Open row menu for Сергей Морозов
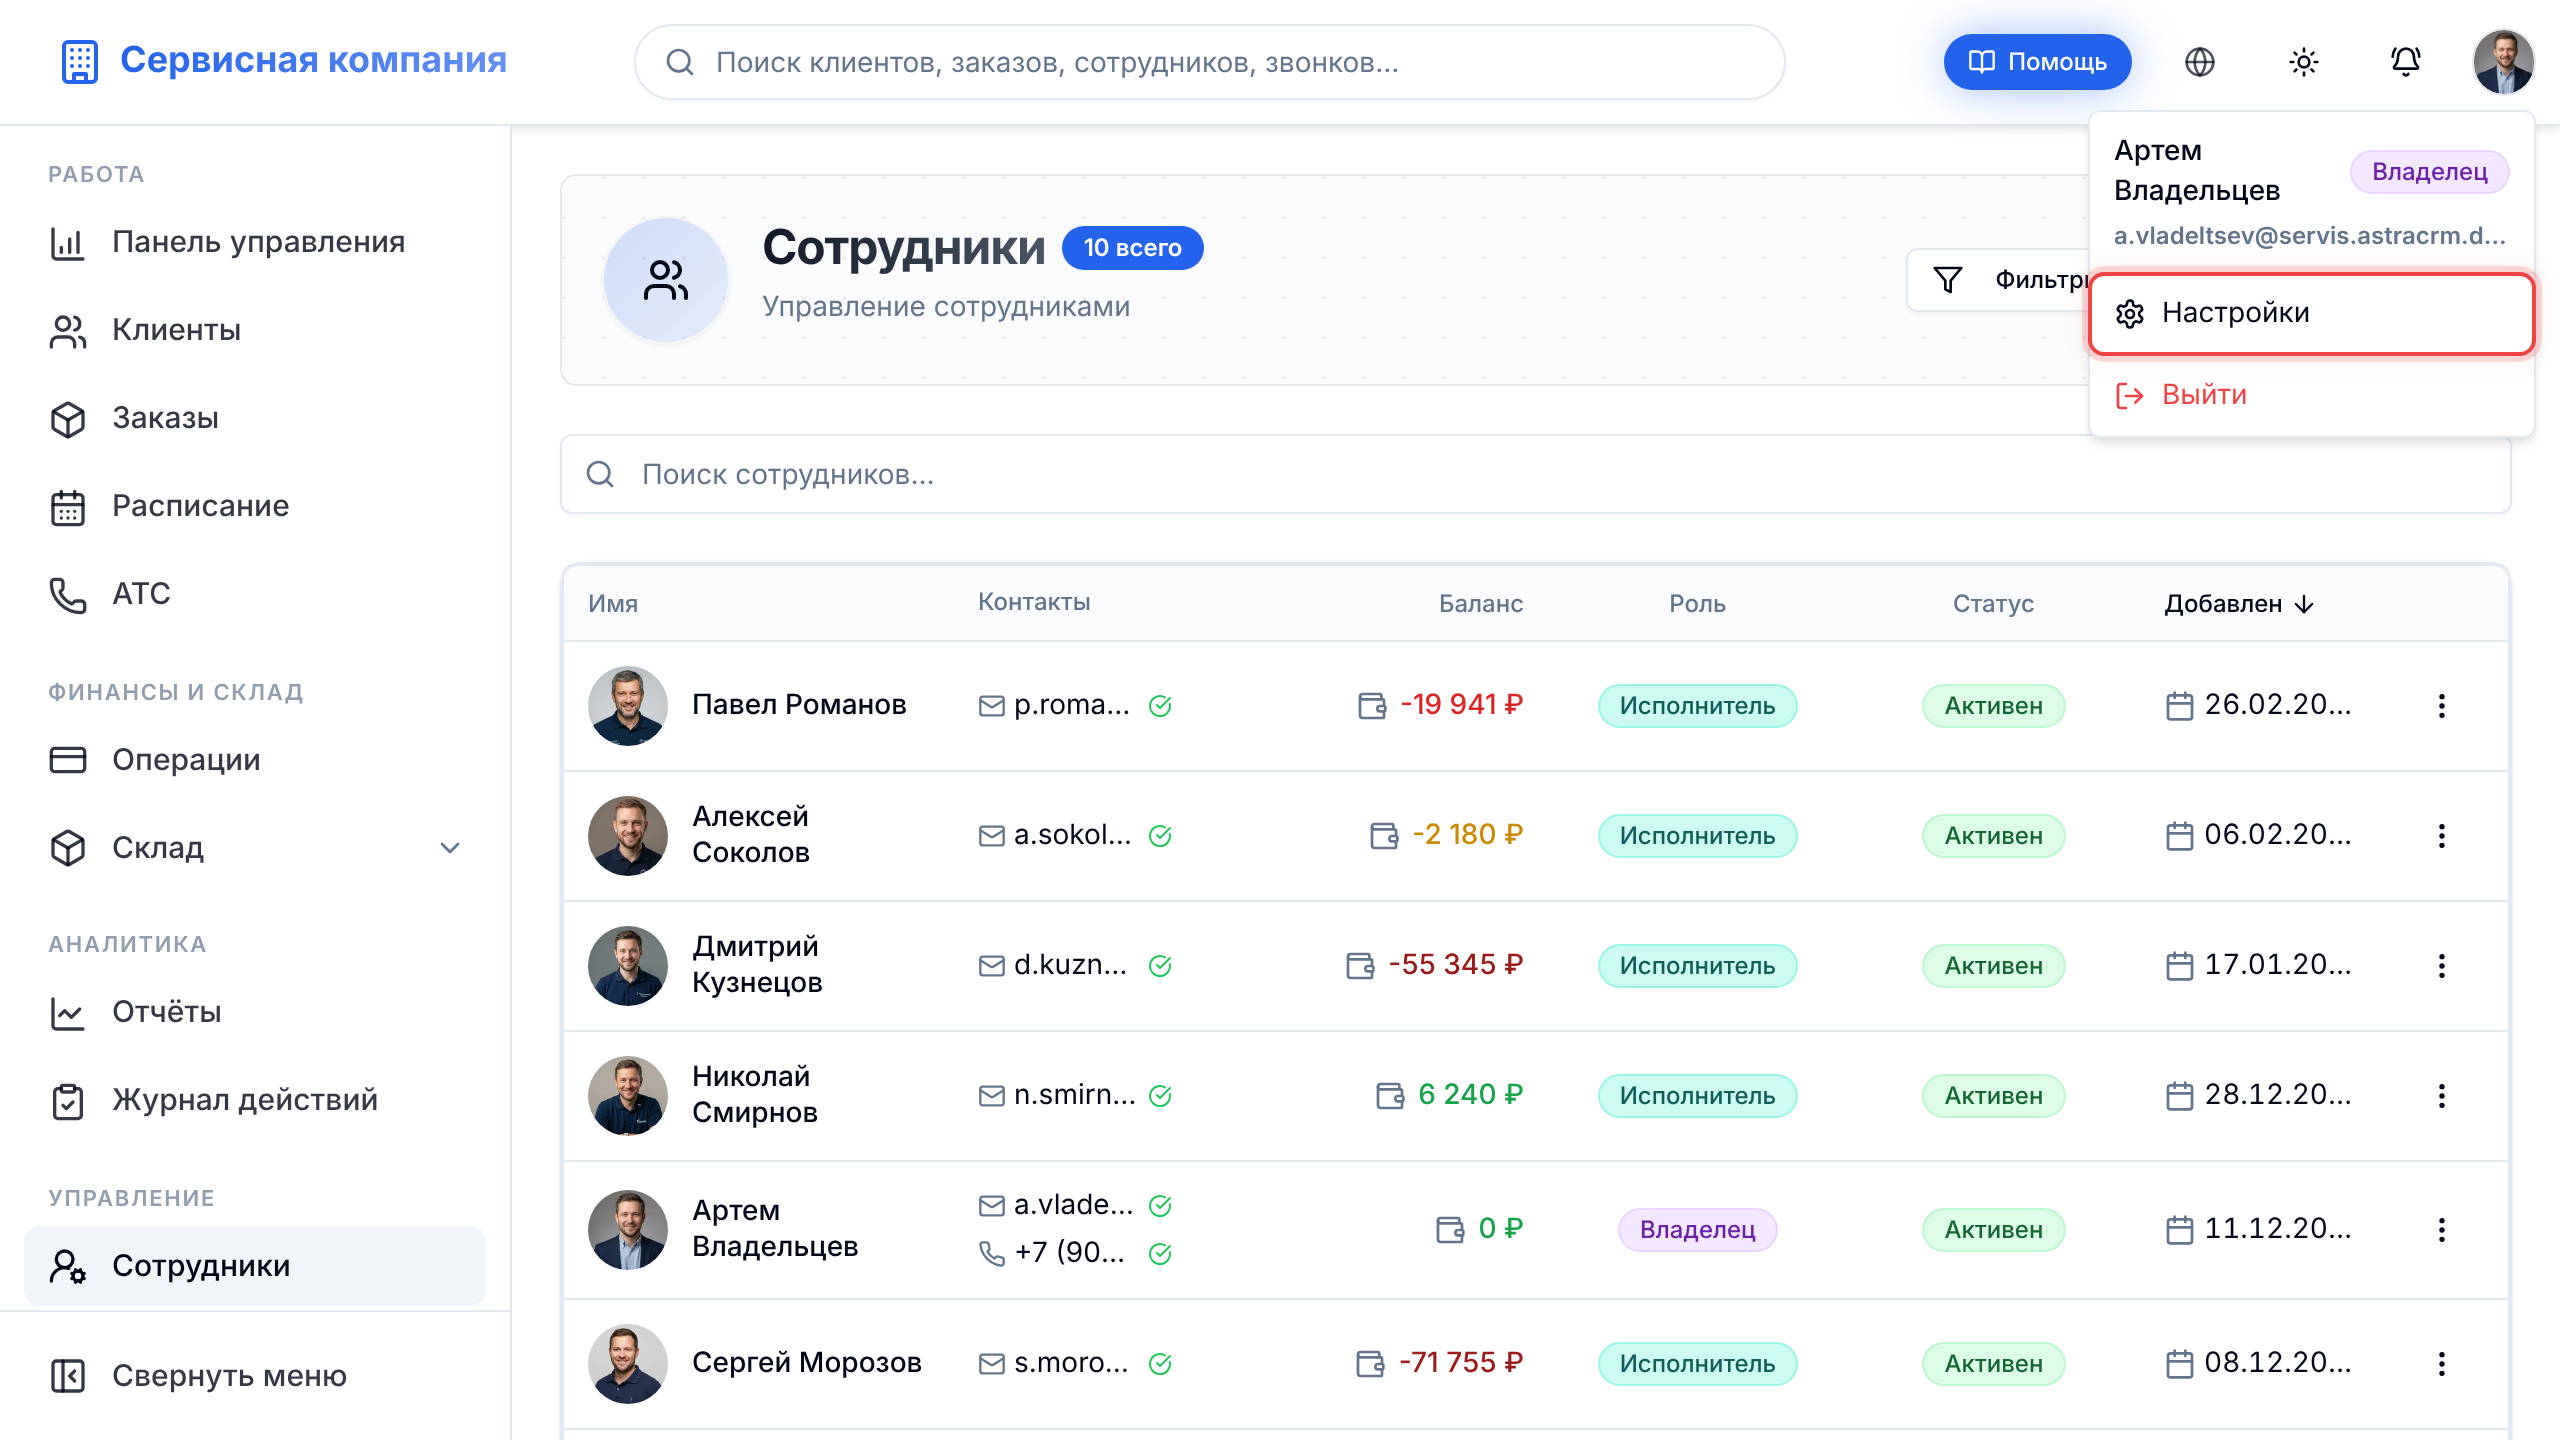This screenshot has width=2560, height=1440. tap(2441, 1364)
